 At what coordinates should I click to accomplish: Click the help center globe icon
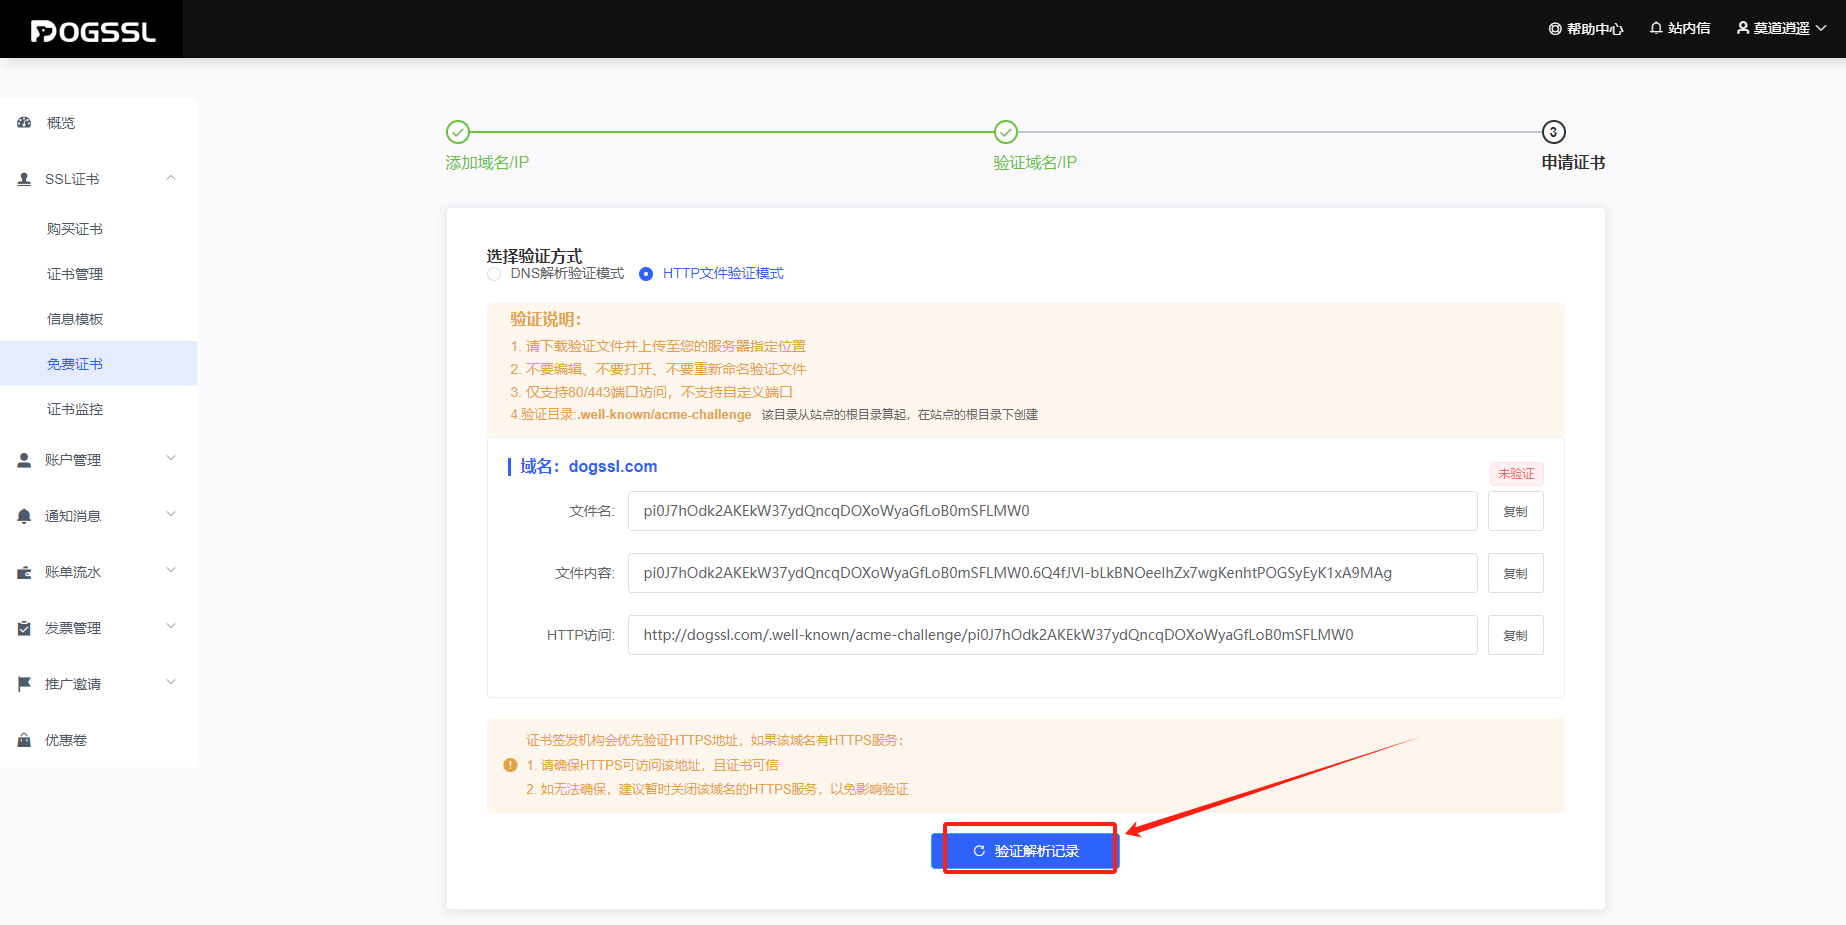[1555, 29]
